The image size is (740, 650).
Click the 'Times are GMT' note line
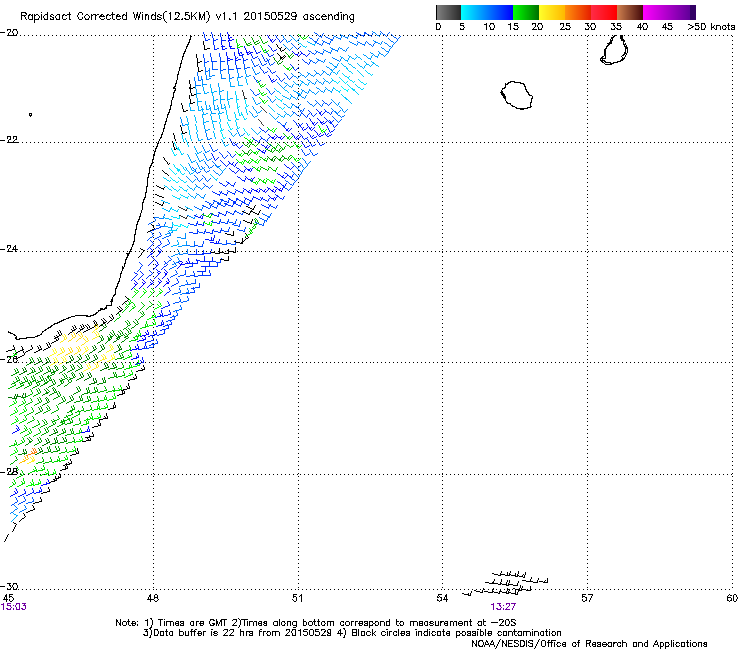click(315, 623)
